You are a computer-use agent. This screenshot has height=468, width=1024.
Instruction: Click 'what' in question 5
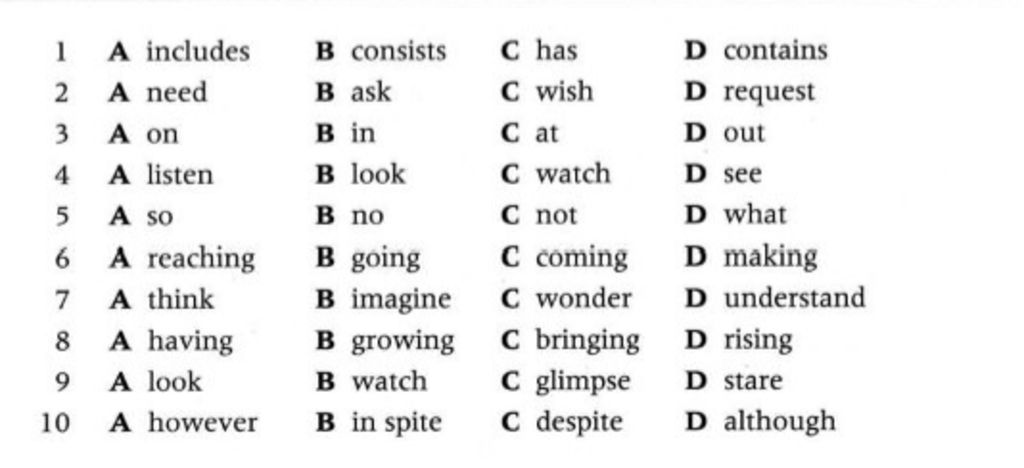[x=755, y=215]
